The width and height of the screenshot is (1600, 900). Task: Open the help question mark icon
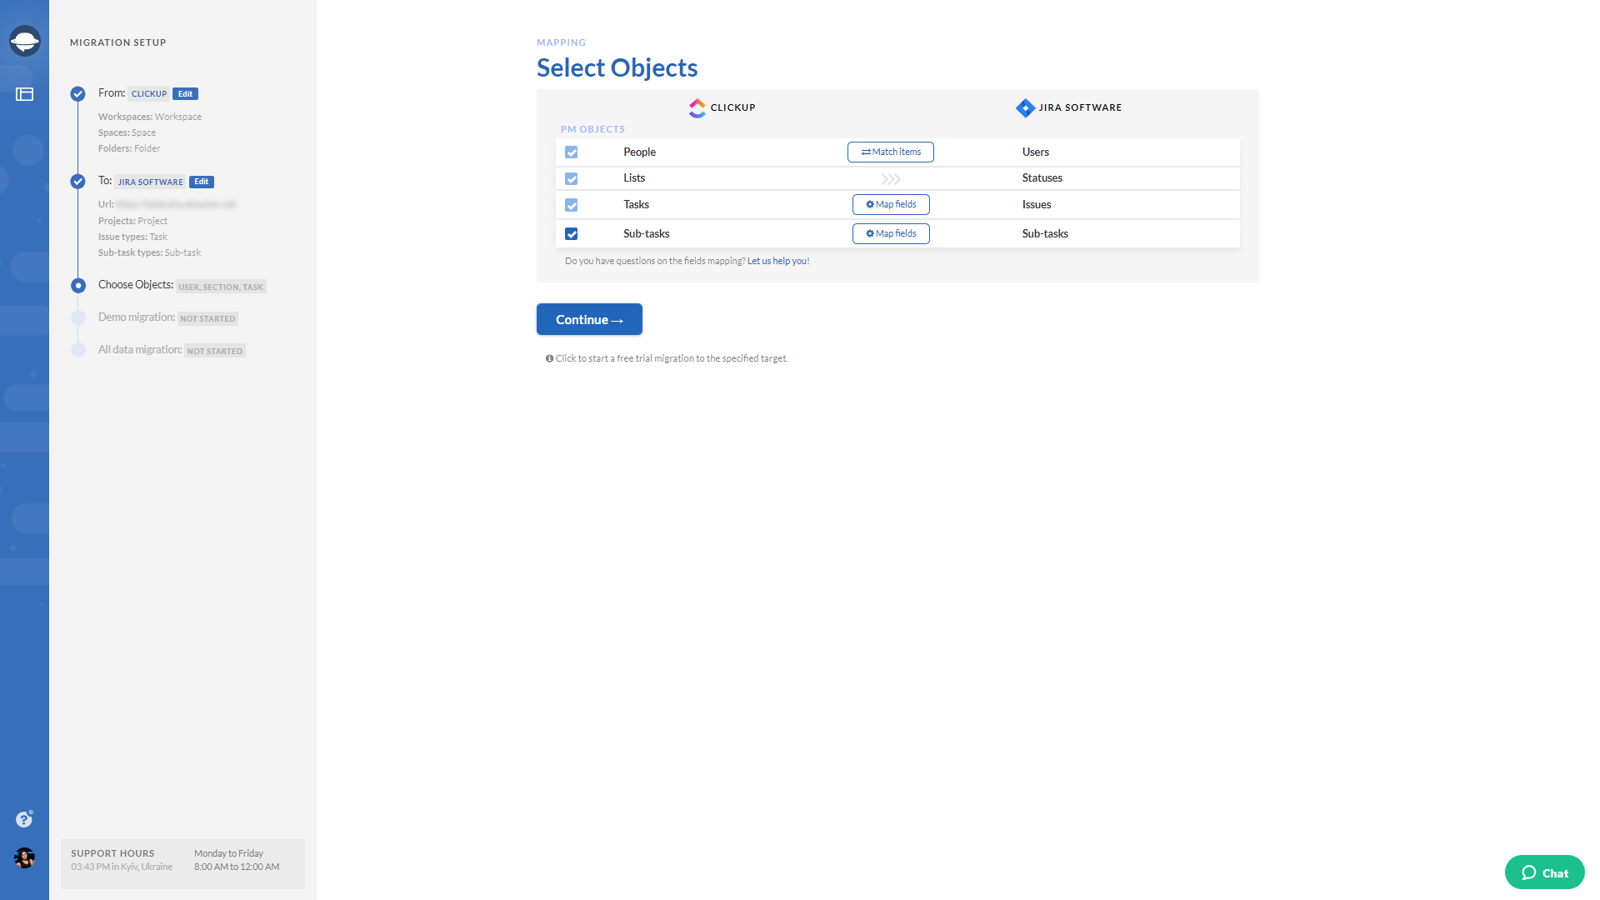click(x=24, y=819)
